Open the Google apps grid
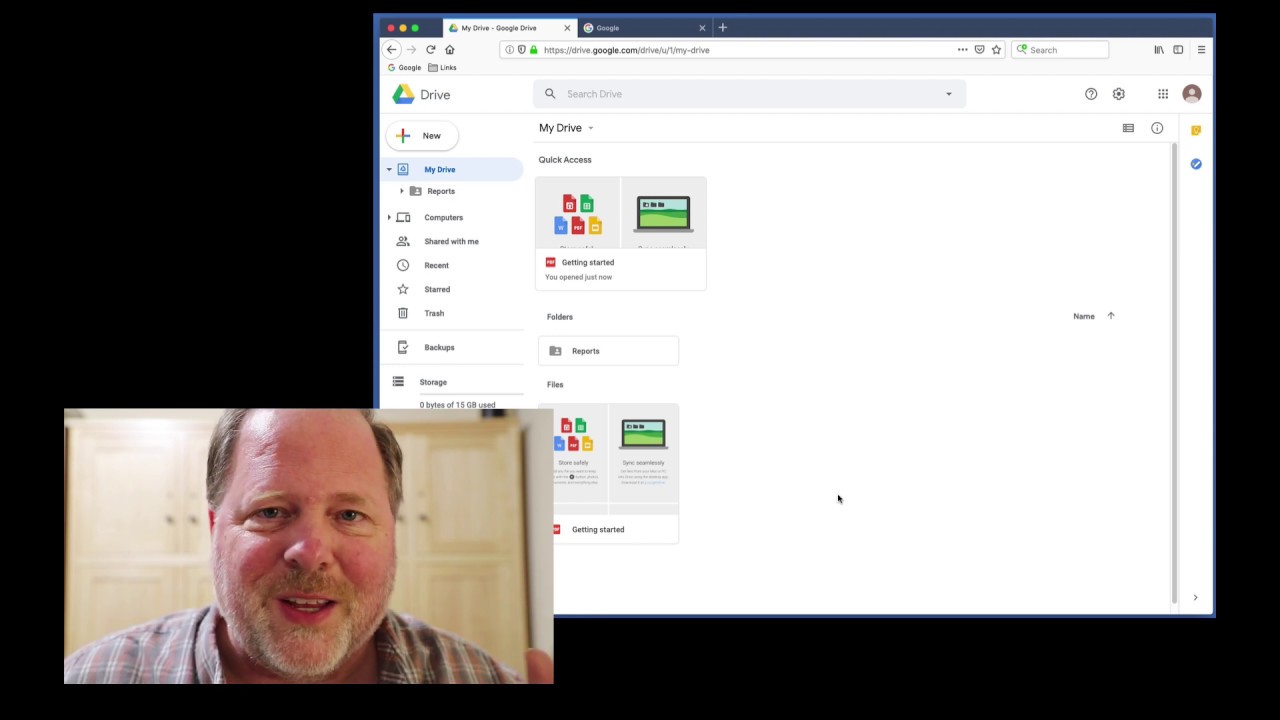Viewport: 1280px width, 720px height. click(x=1163, y=94)
